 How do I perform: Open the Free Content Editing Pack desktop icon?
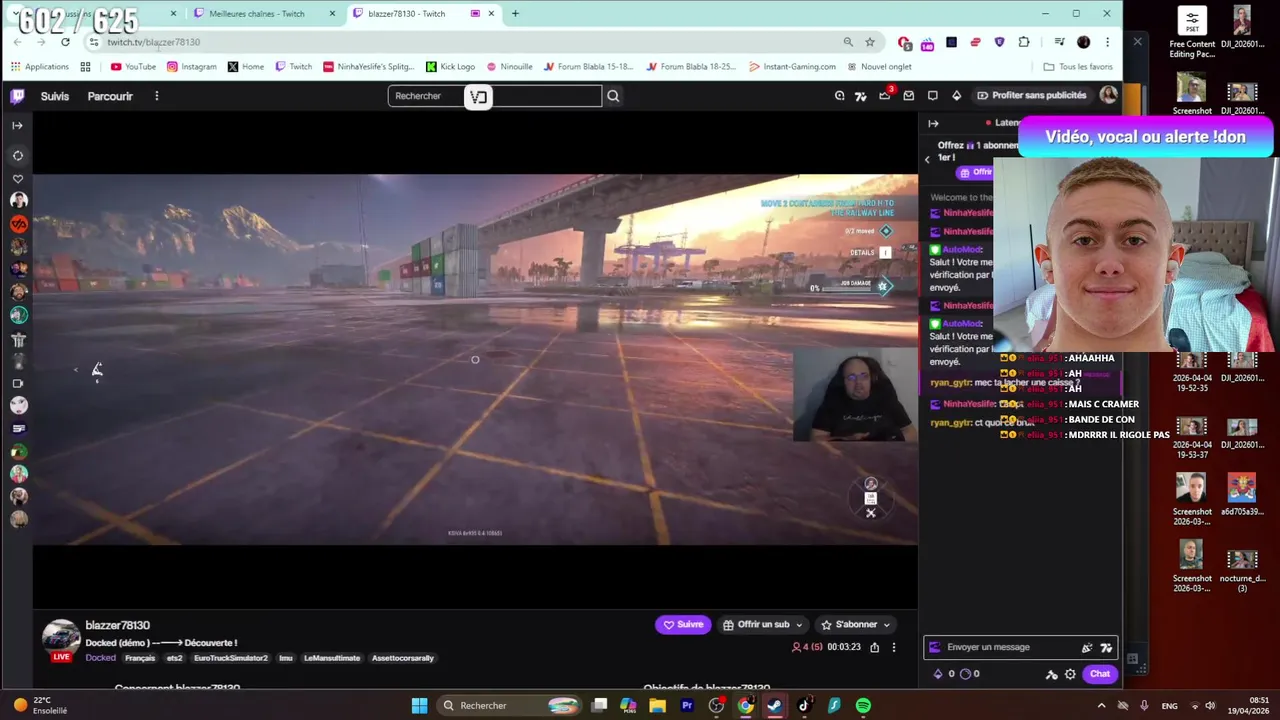(x=1192, y=33)
